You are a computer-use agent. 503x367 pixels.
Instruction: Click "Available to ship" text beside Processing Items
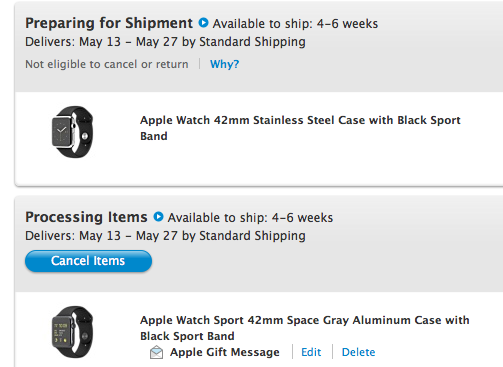click(x=250, y=218)
